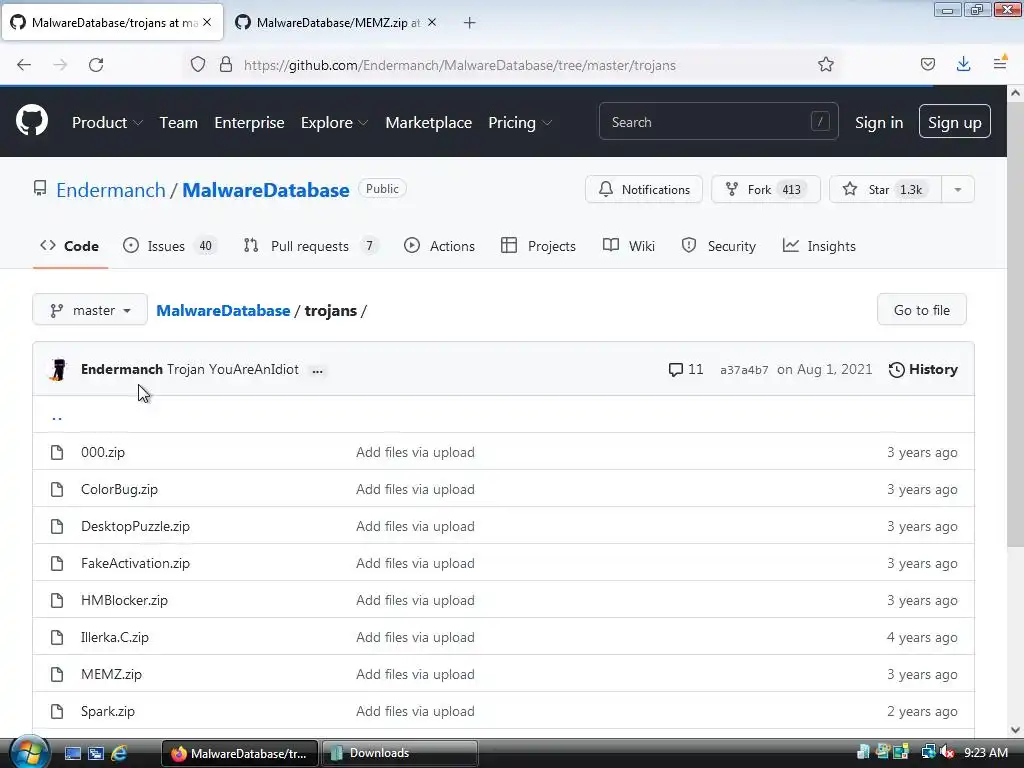Viewport: 1024px width, 768px height.
Task: Click the Windows Start orb
Action: (x=29, y=753)
